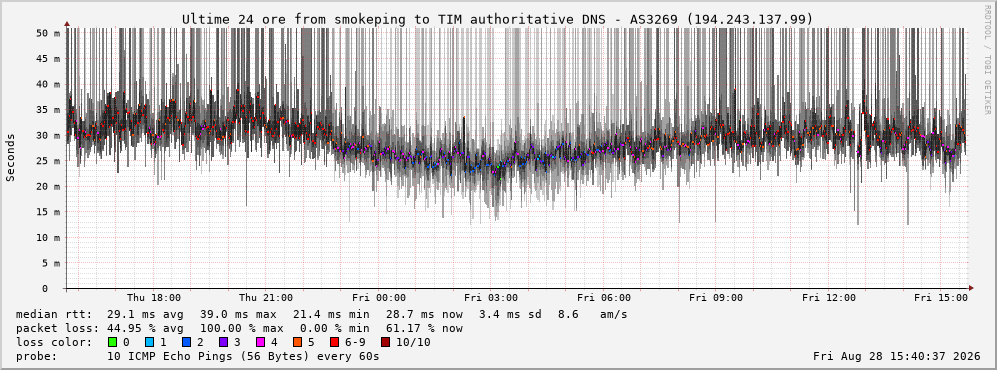Click the Fri 03:00 time axis label

[491, 298]
